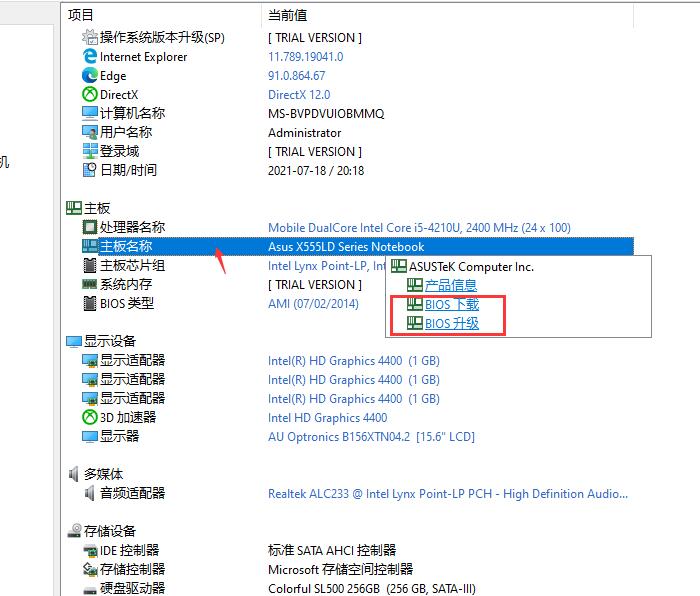Click the Edge browser icon
The image size is (700, 596).
pyautogui.click(x=90, y=75)
